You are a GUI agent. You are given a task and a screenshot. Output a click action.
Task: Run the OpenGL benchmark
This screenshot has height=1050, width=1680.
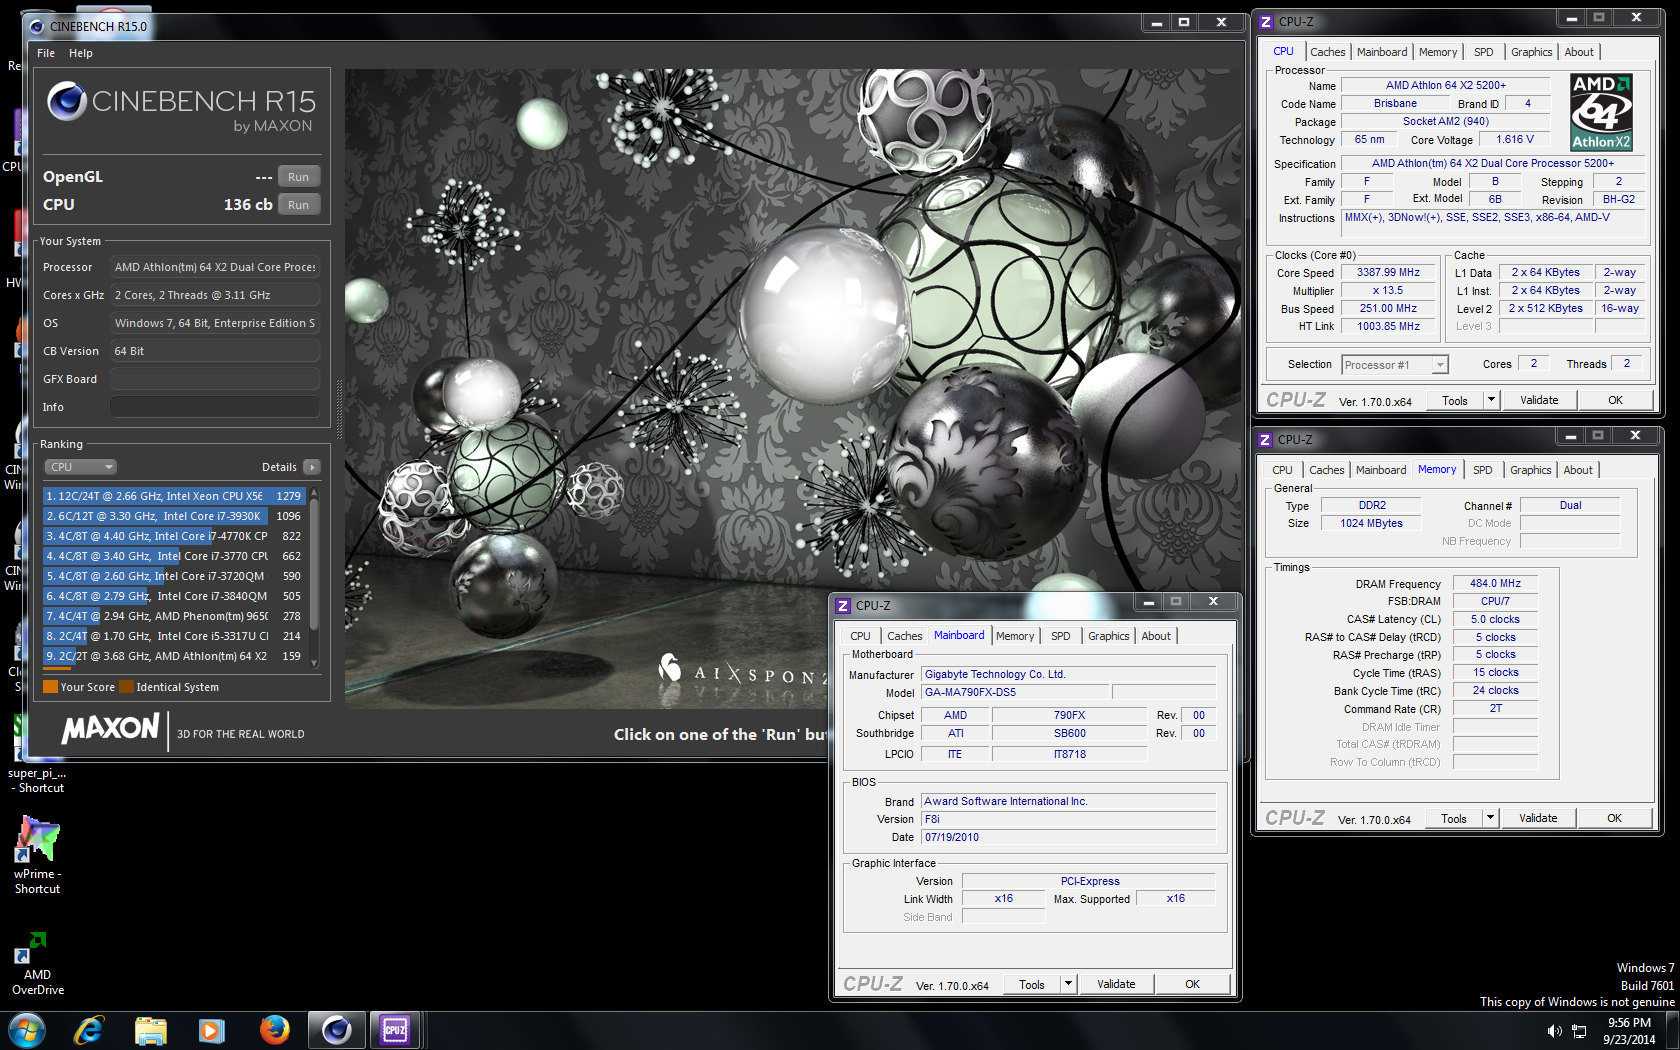pos(298,177)
